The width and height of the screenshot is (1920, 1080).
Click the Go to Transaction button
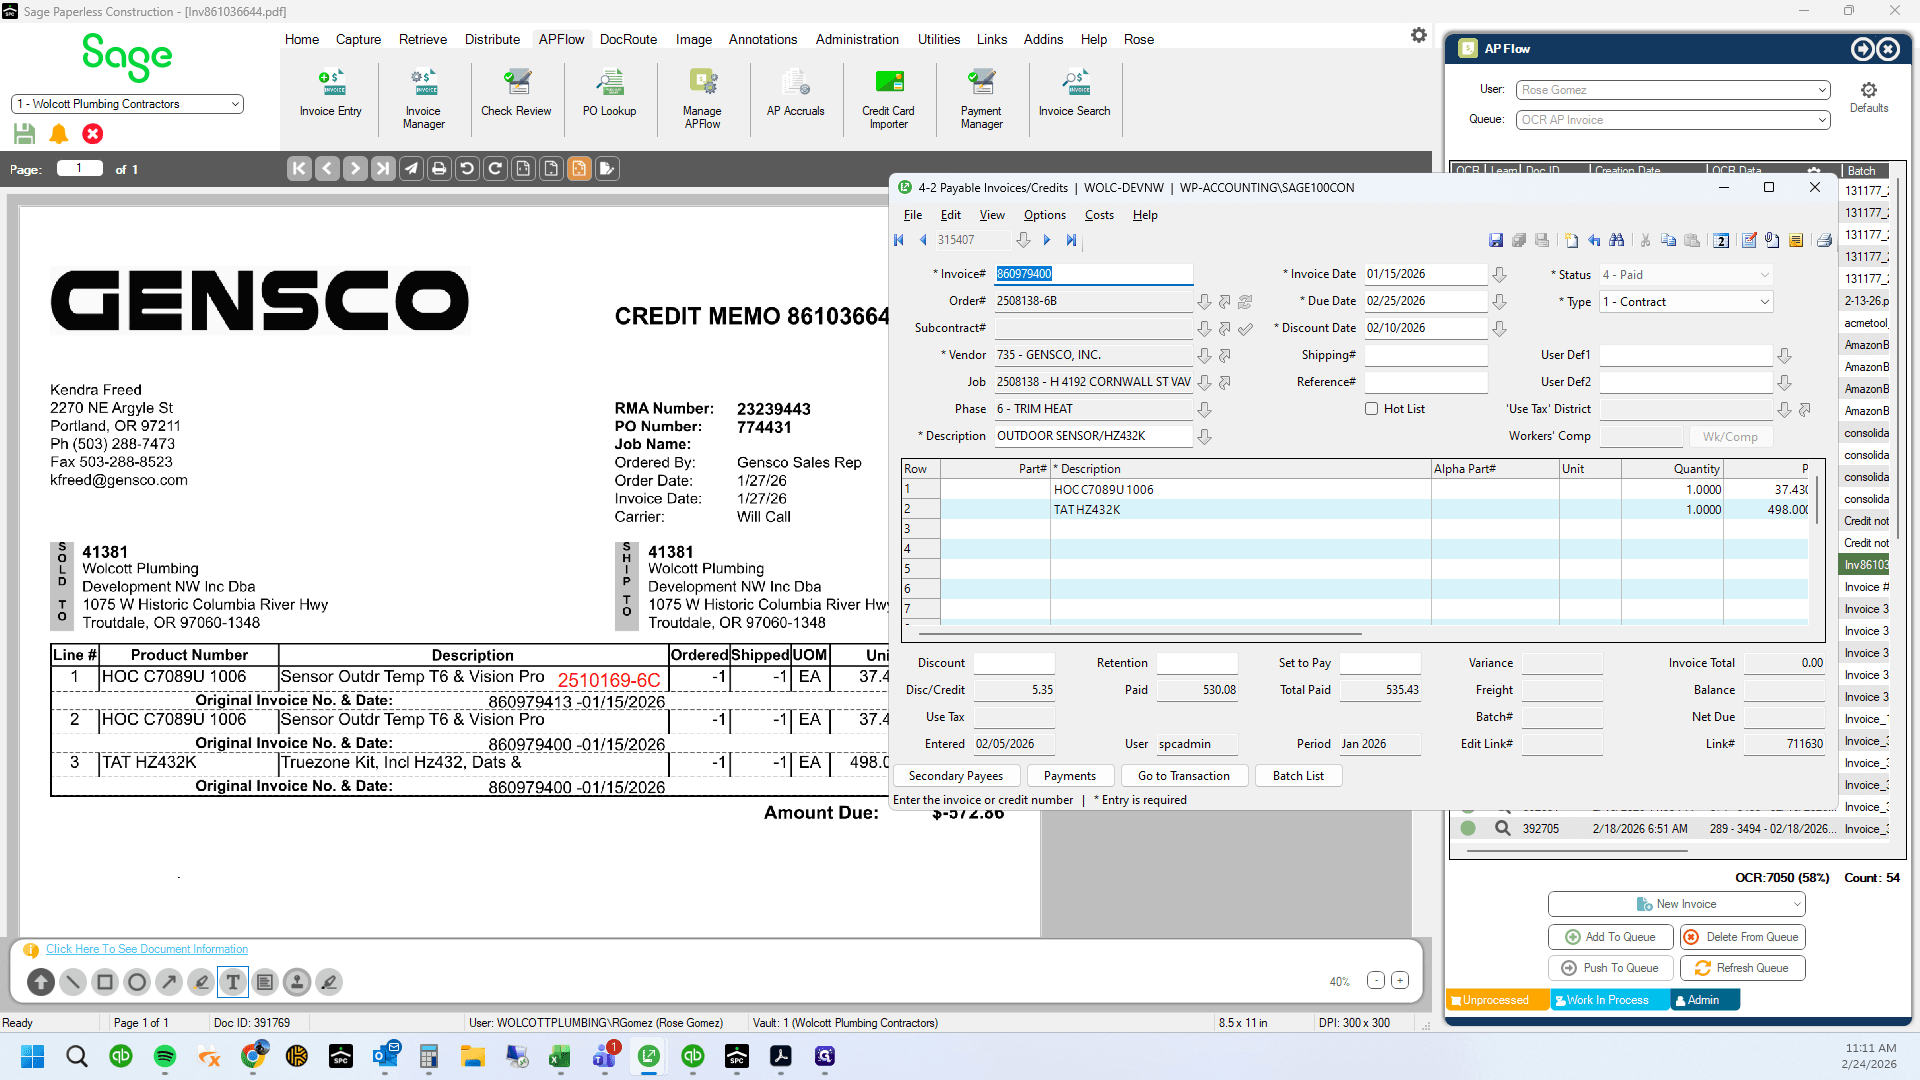(1184, 776)
